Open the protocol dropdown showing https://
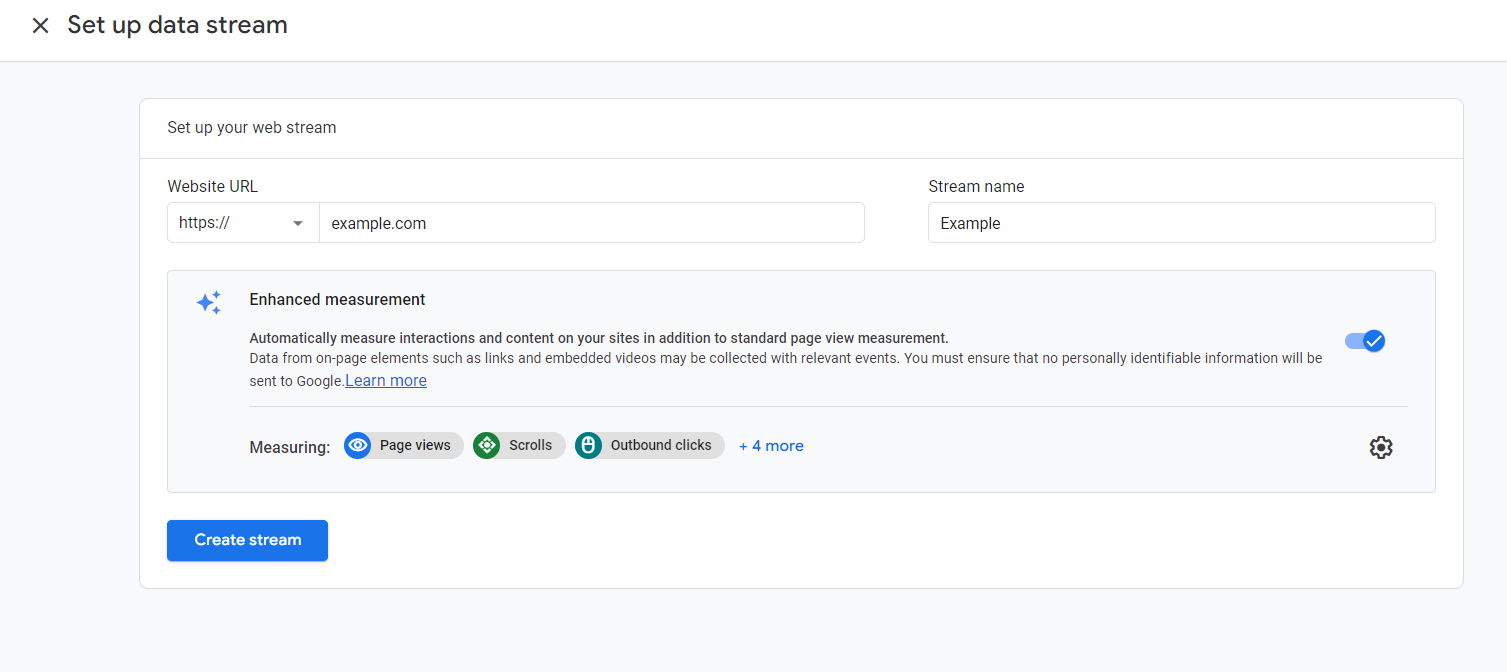The width and height of the screenshot is (1507, 672). pyautogui.click(x=242, y=222)
